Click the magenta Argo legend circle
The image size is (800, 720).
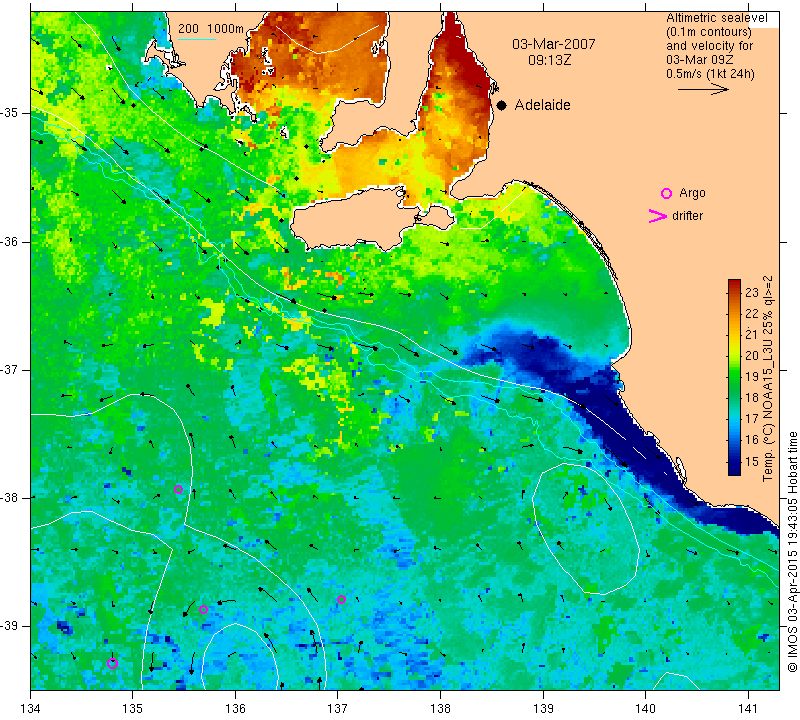pyautogui.click(x=666, y=193)
